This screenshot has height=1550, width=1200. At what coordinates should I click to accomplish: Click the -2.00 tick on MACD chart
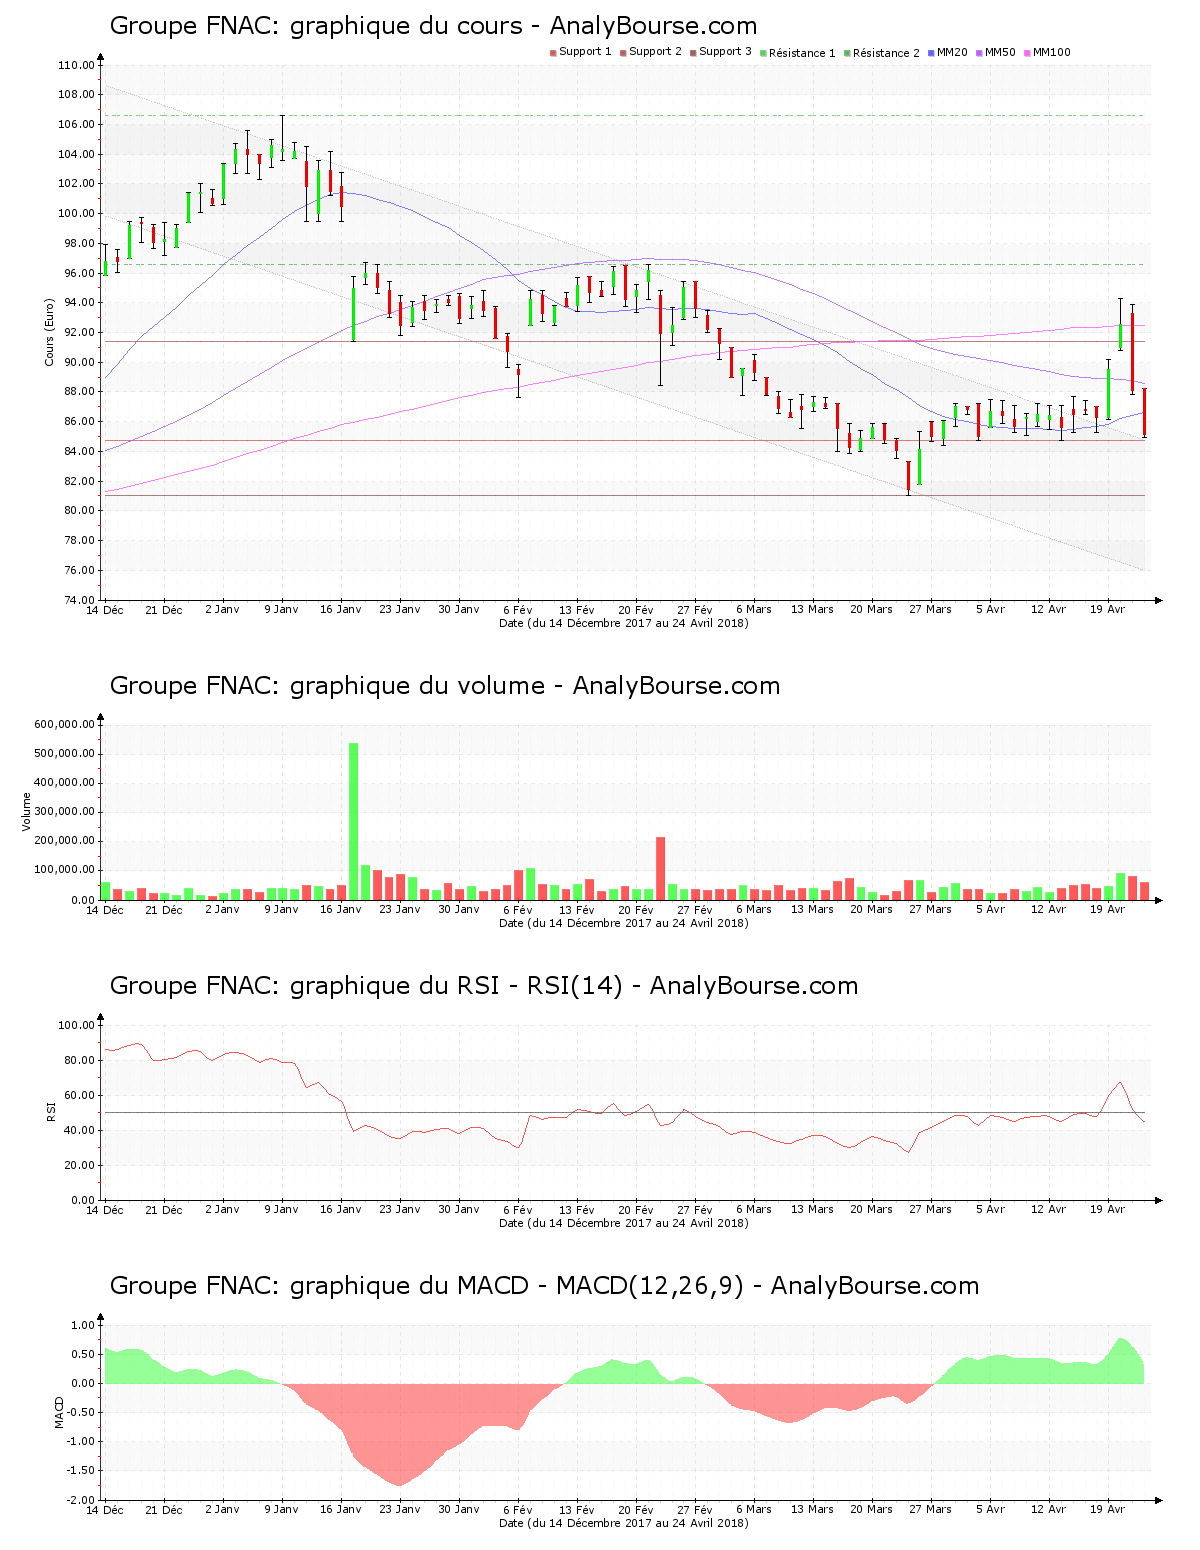point(80,1500)
